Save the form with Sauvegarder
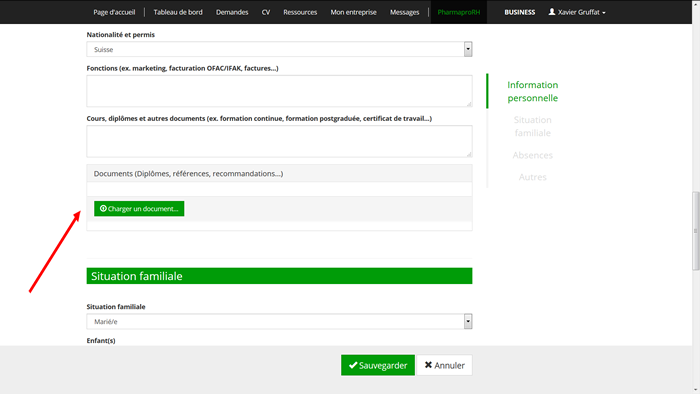 (378, 365)
